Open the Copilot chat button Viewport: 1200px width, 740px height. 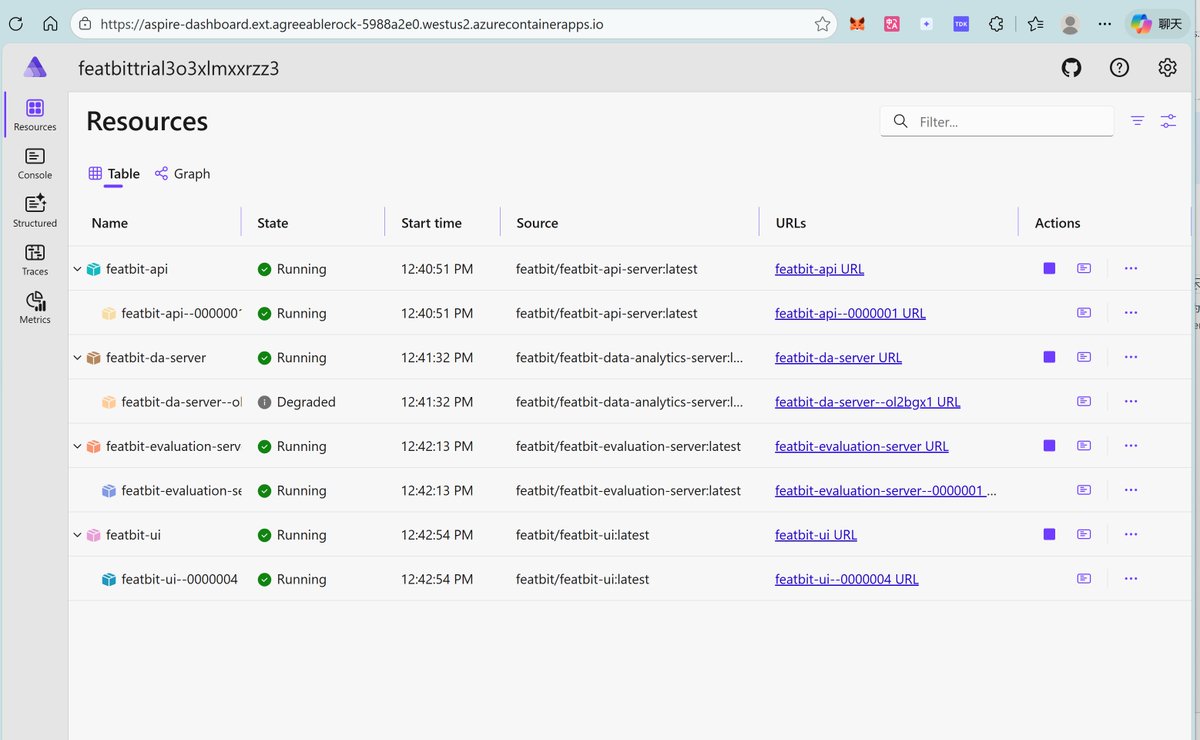pyautogui.click(x=1157, y=23)
